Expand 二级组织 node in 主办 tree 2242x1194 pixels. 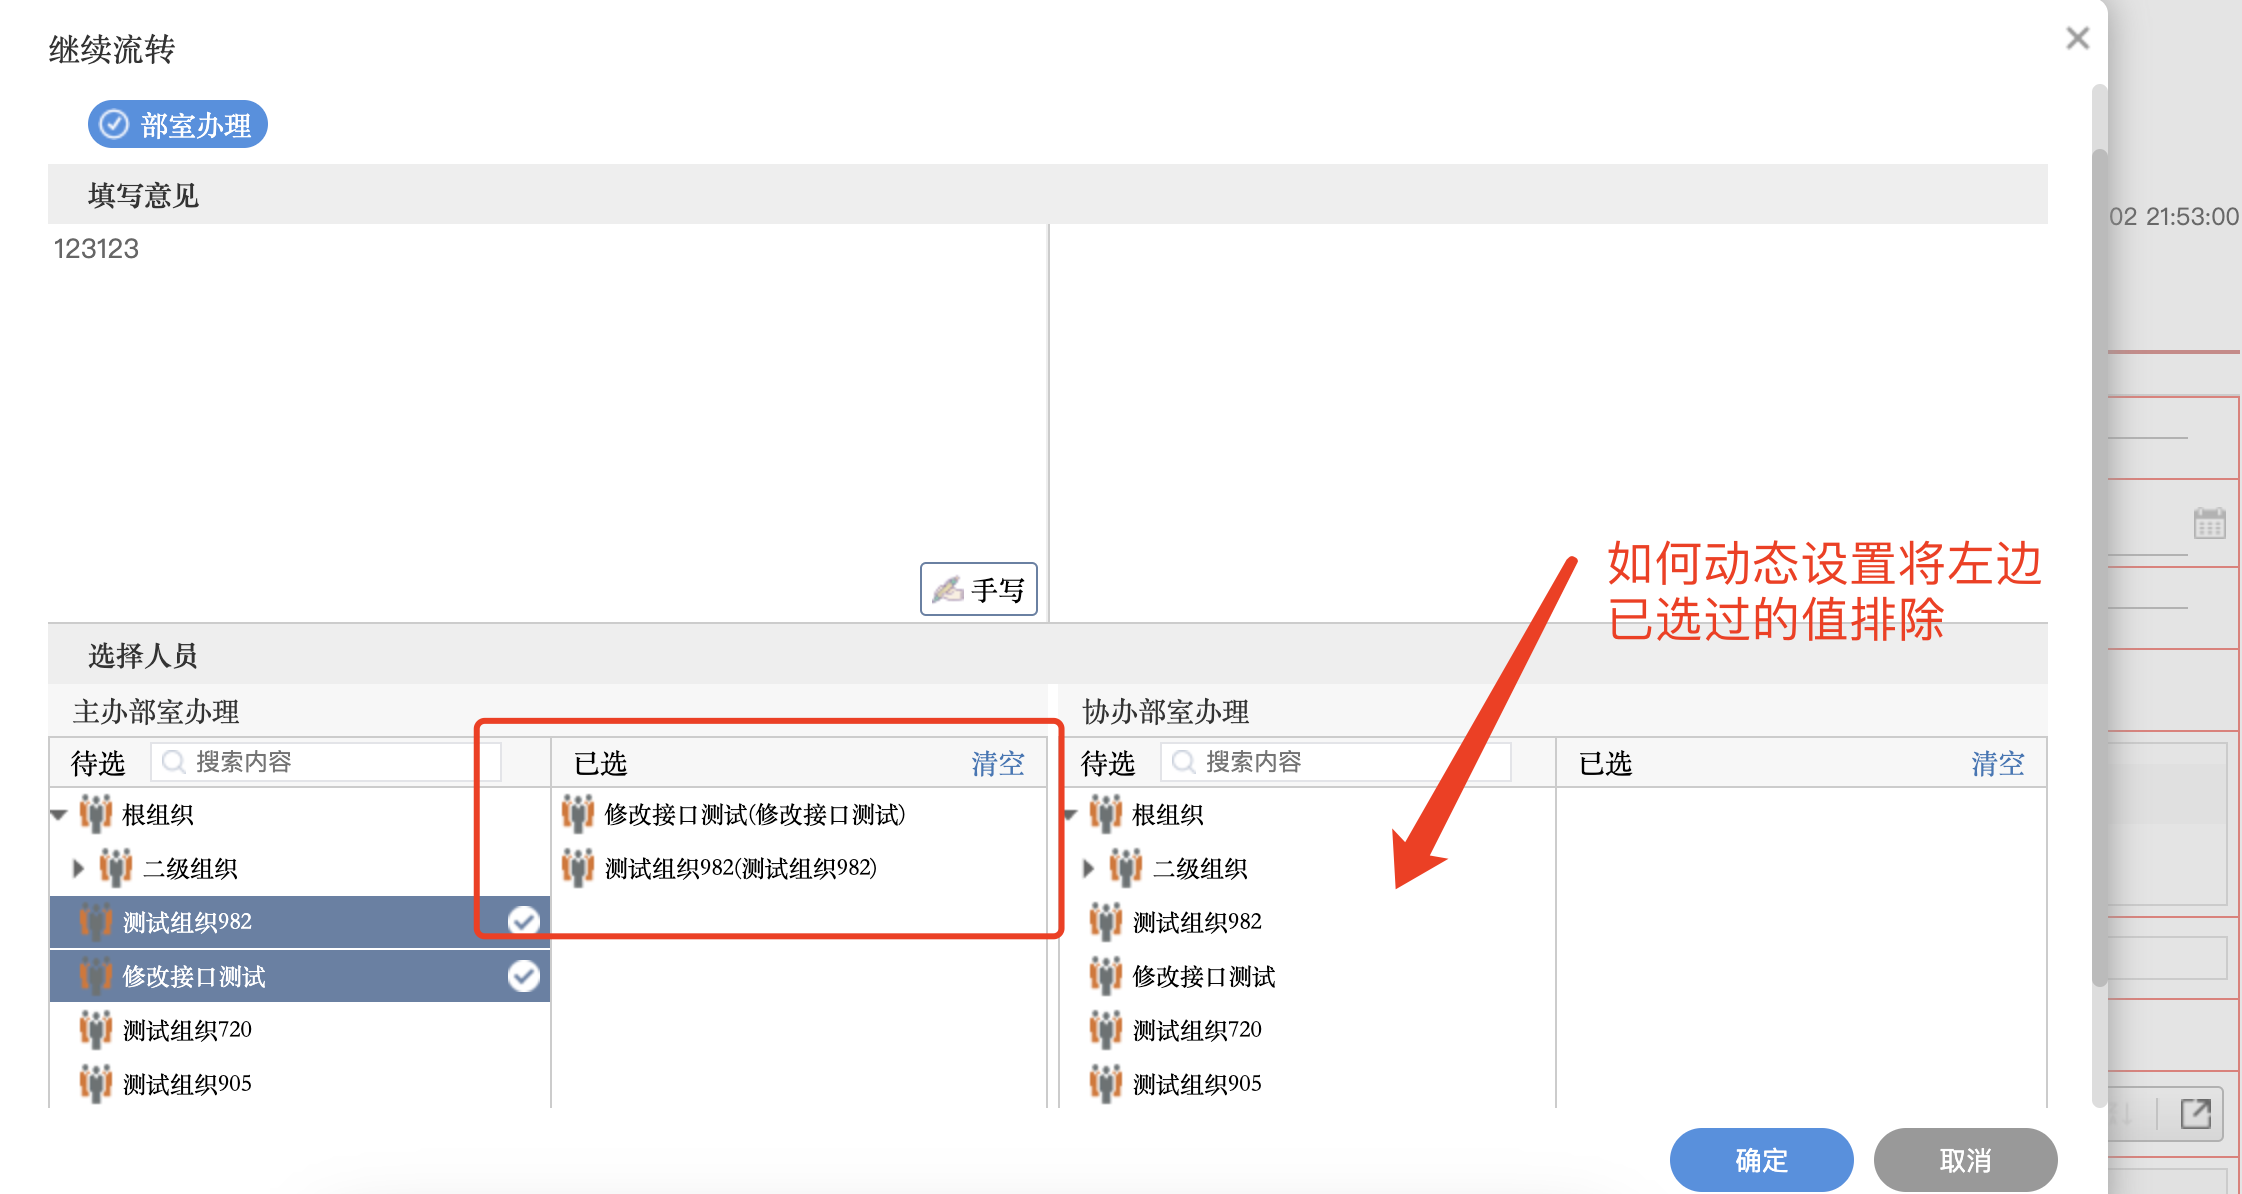pyautogui.click(x=78, y=868)
